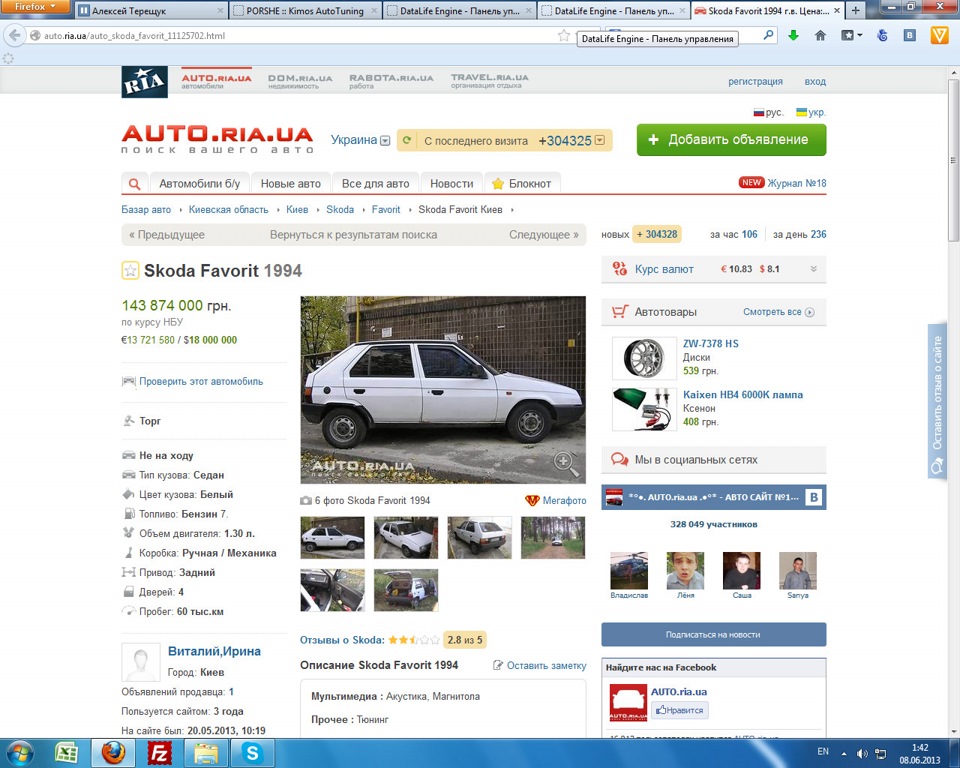This screenshot has height=768, width=960.
Task: Click the Megafoto shield icon
Action: coord(532,500)
